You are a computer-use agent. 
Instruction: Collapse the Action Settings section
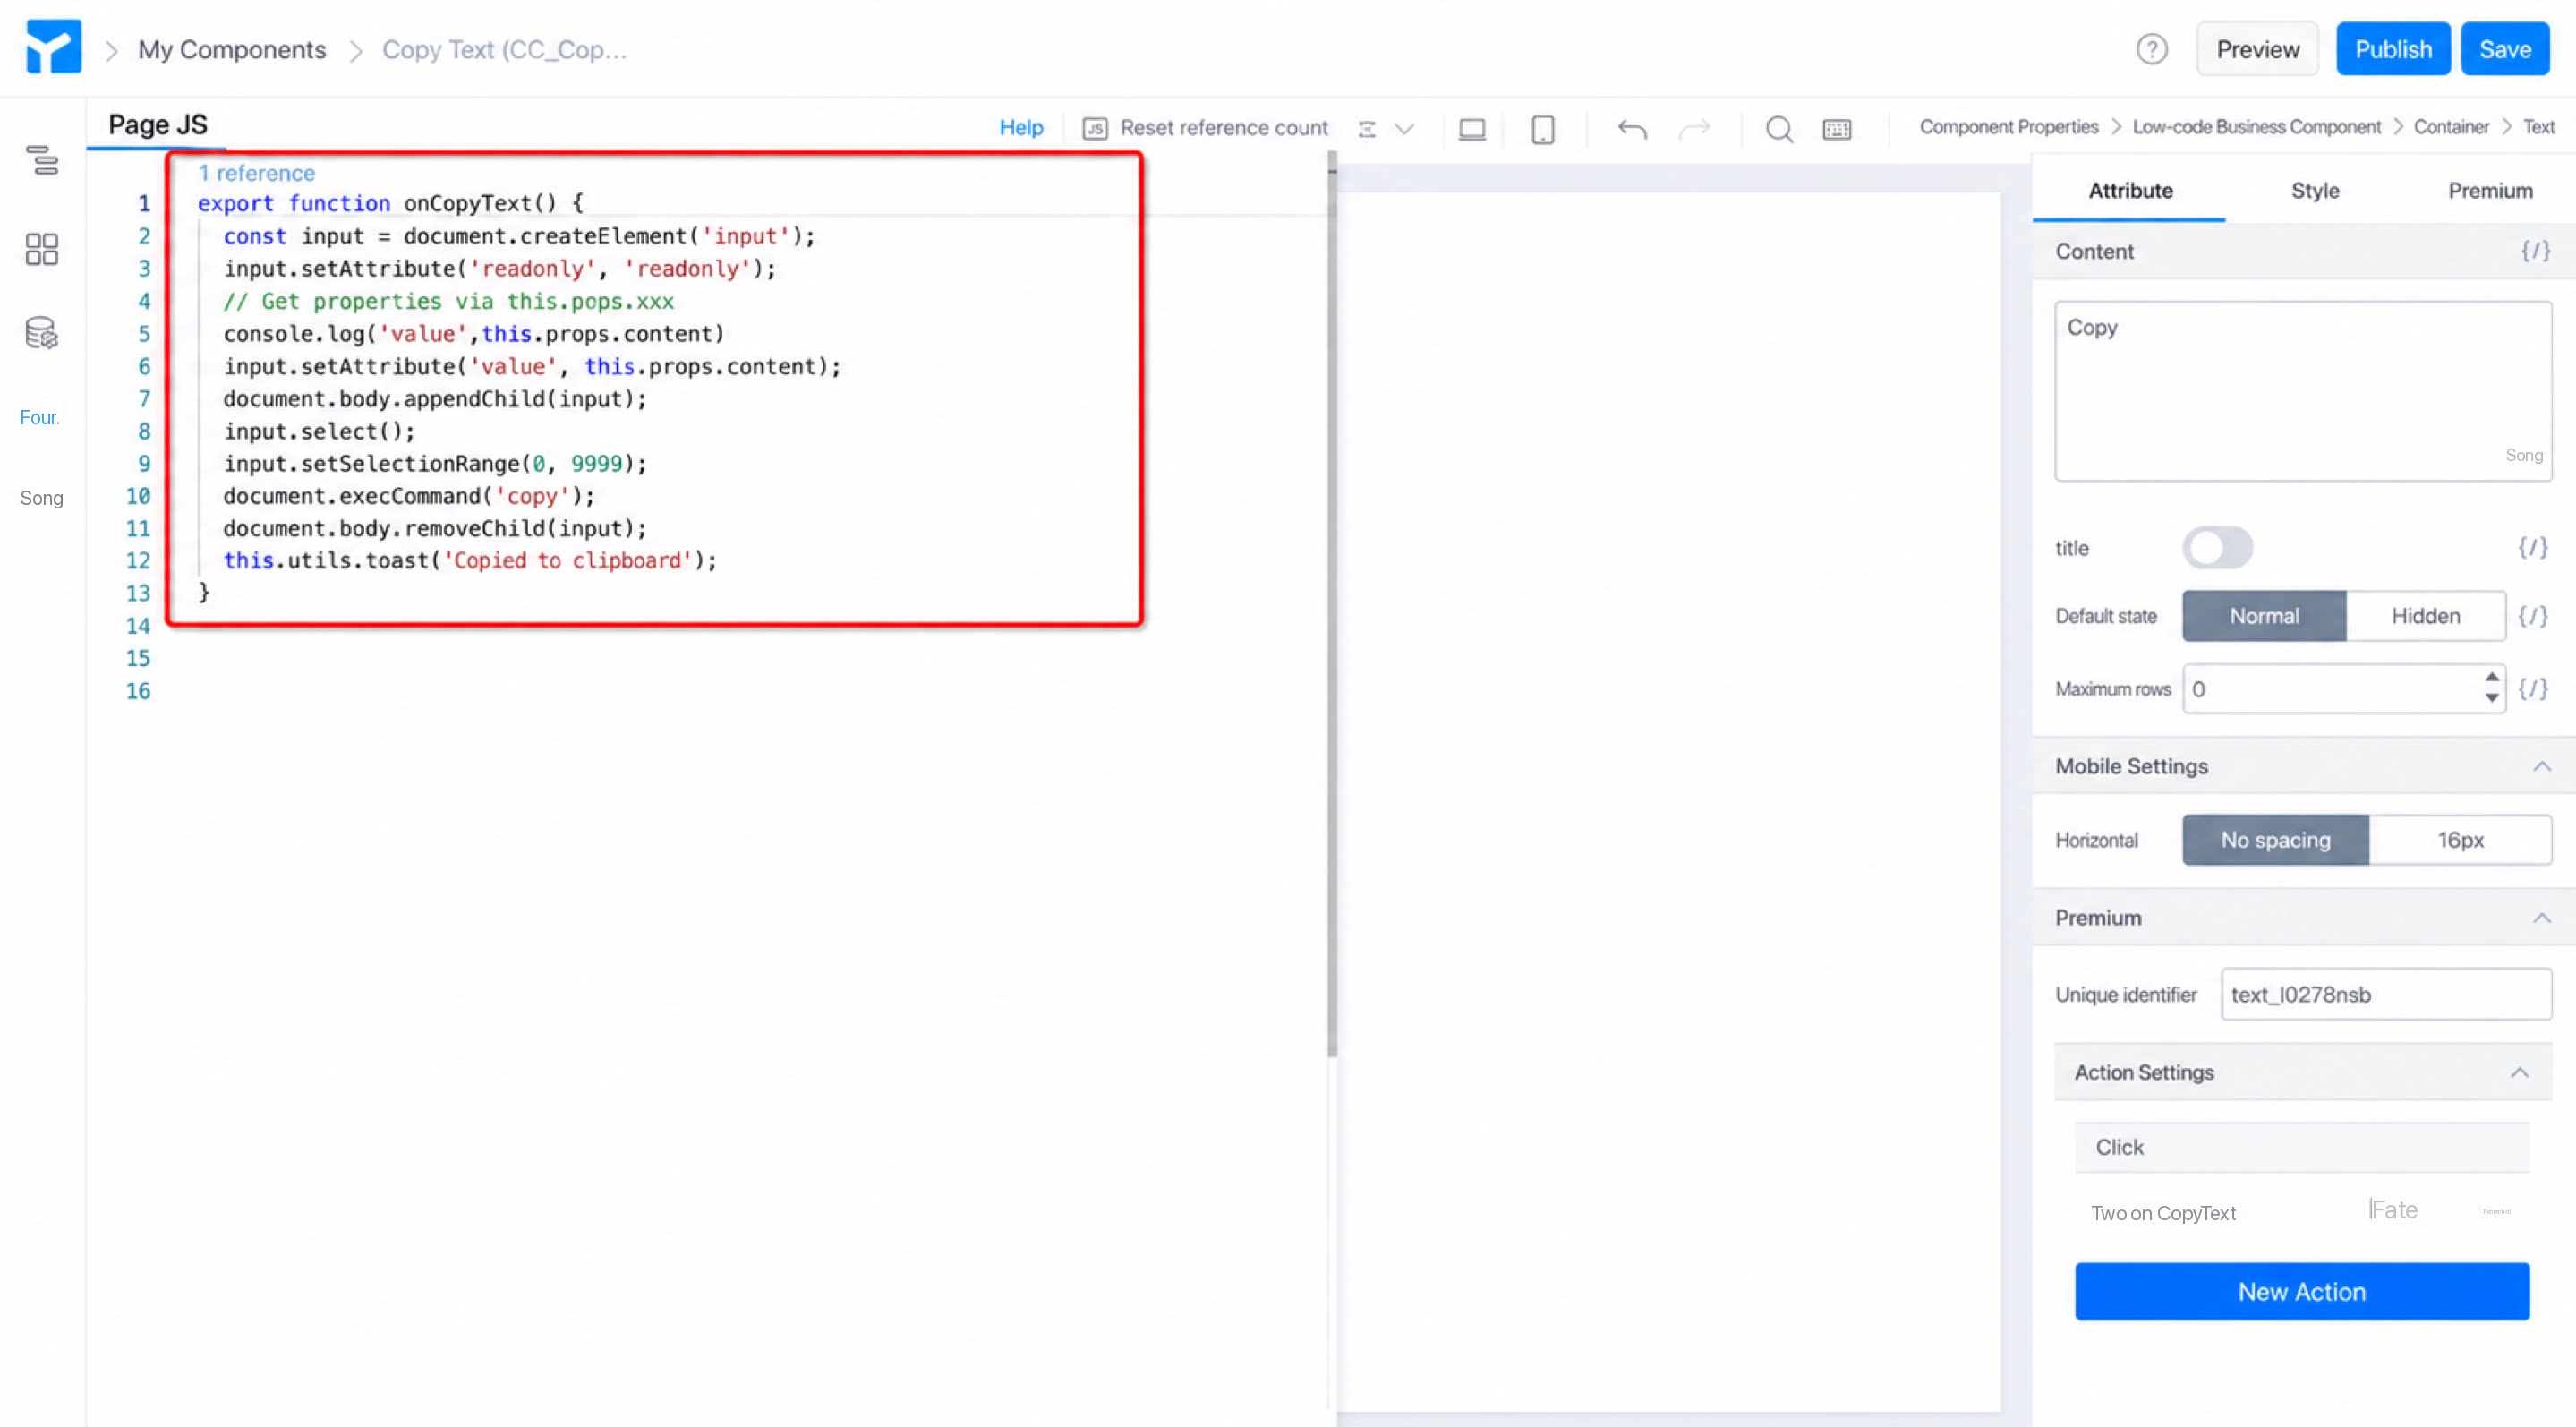[2519, 1073]
